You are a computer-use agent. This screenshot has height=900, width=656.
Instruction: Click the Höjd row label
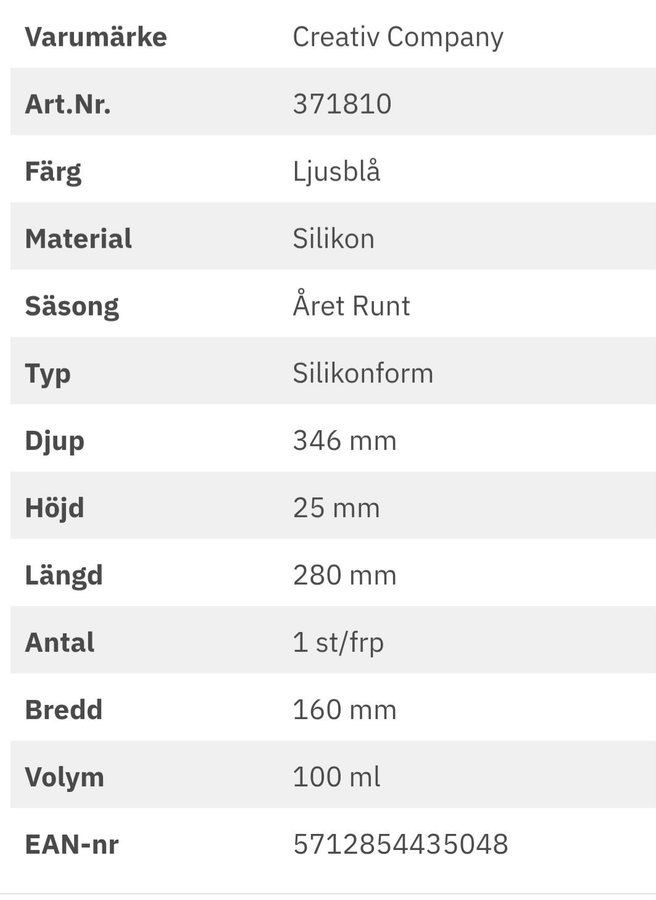point(54,508)
